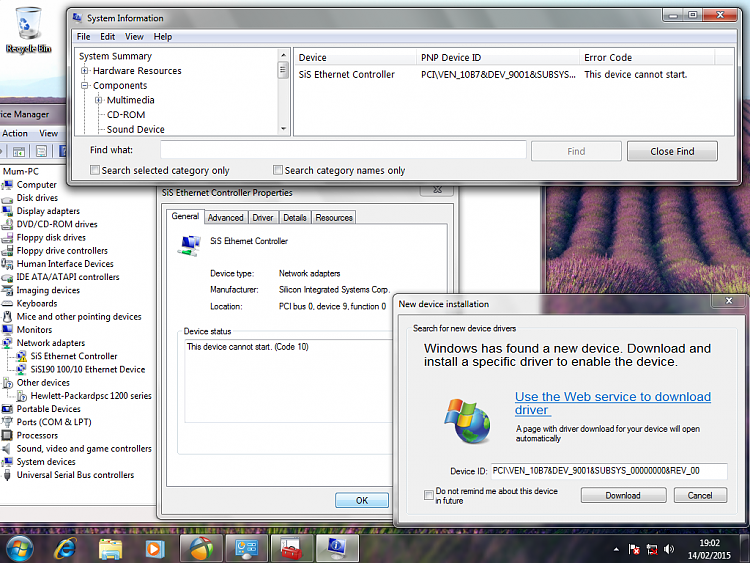750x563 pixels.
Task: Switch to Device Manager toolbox icon on taskbar
Action: (292, 548)
